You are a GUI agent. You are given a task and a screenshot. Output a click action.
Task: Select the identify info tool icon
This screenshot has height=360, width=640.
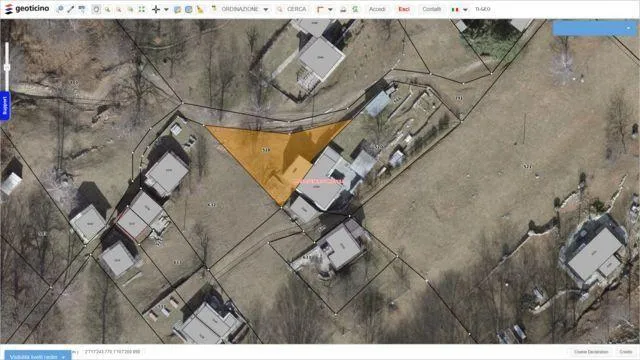60,9
